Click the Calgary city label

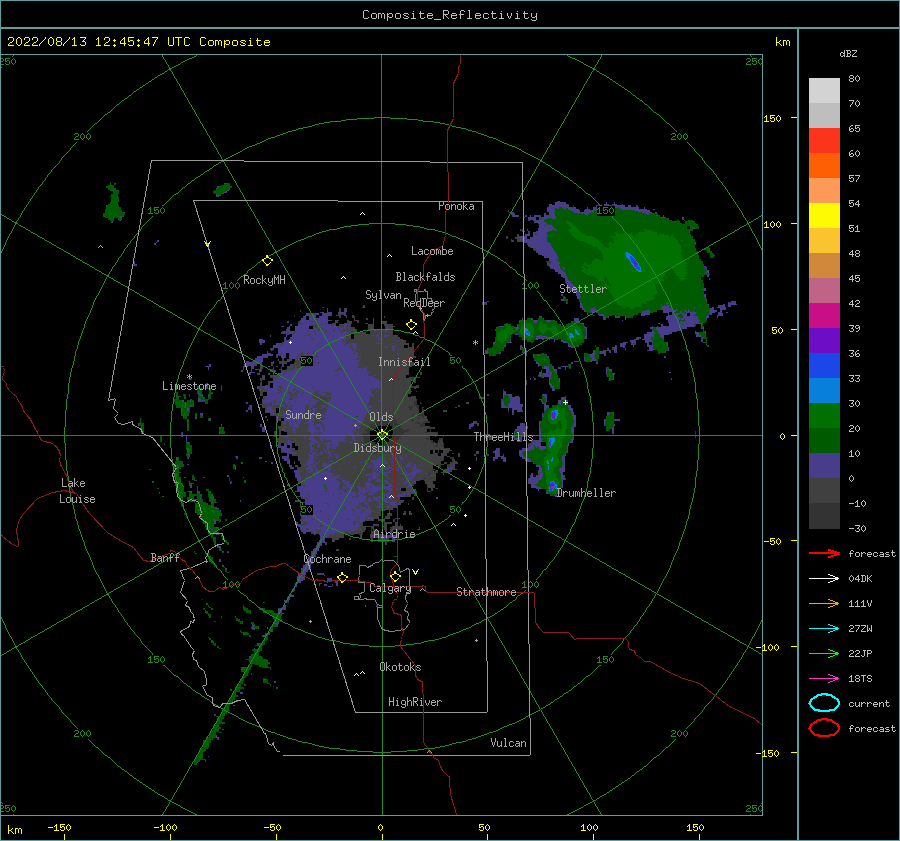(x=390, y=588)
